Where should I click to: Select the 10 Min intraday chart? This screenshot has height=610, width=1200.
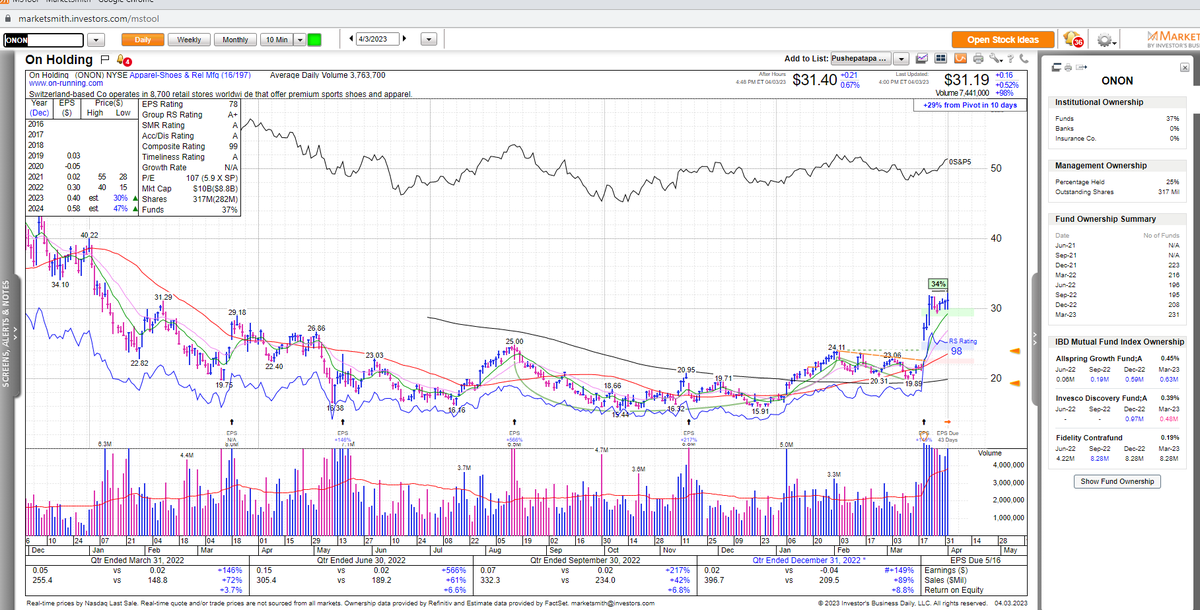[275, 39]
